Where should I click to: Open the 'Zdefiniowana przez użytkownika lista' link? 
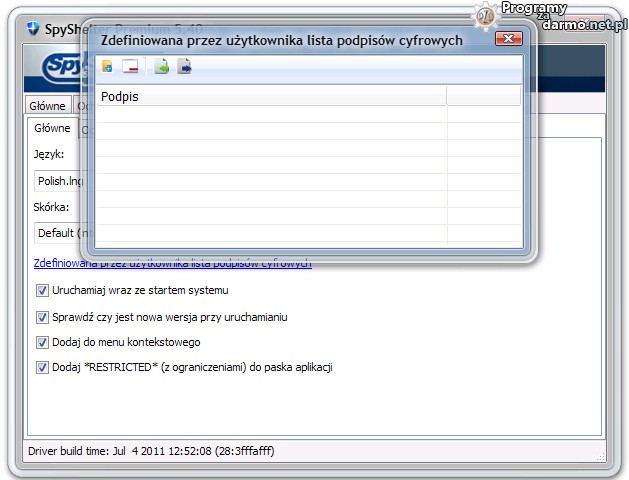coord(172,263)
